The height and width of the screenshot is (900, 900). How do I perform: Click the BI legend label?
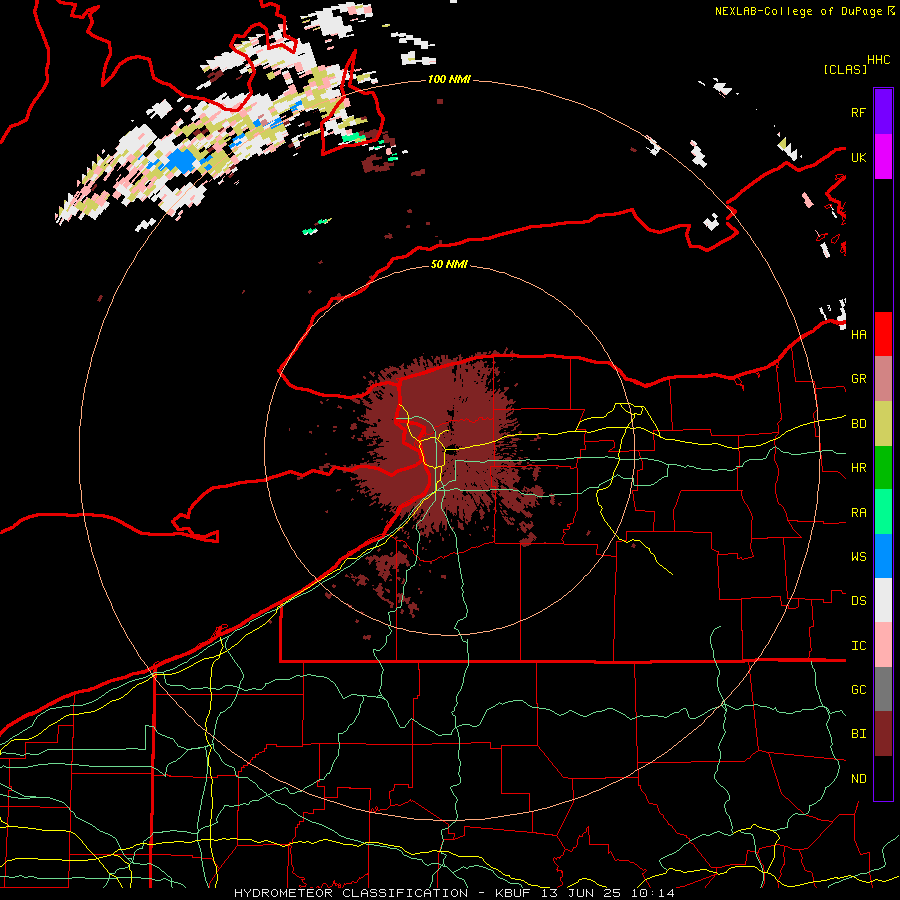coord(858,734)
